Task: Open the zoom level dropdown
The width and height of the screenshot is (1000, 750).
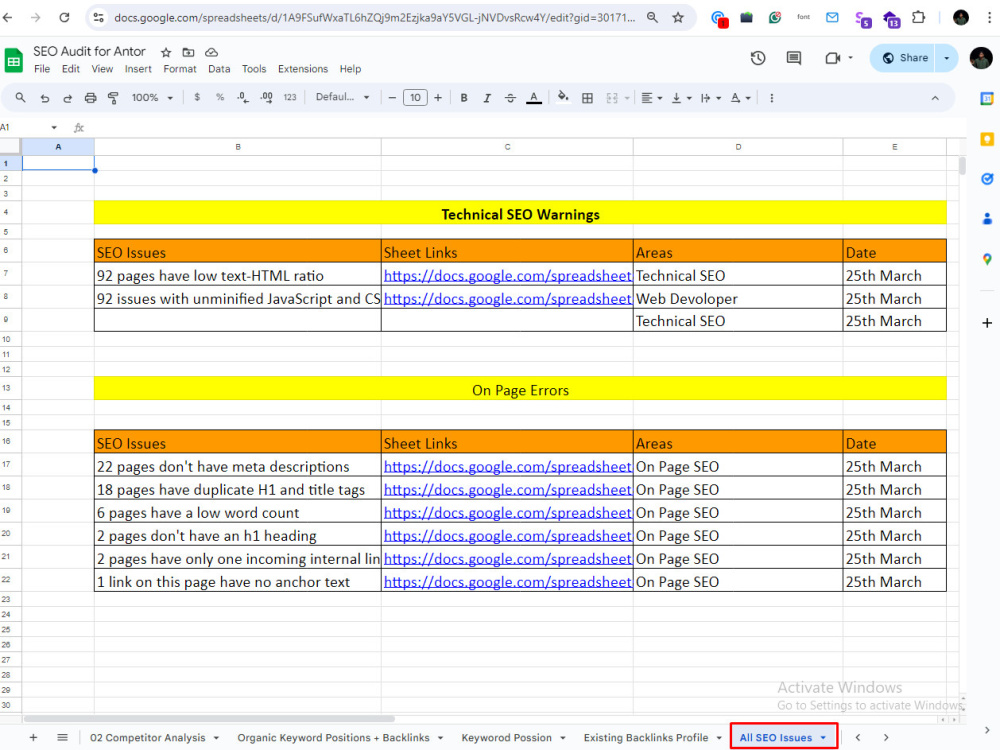Action: point(152,98)
